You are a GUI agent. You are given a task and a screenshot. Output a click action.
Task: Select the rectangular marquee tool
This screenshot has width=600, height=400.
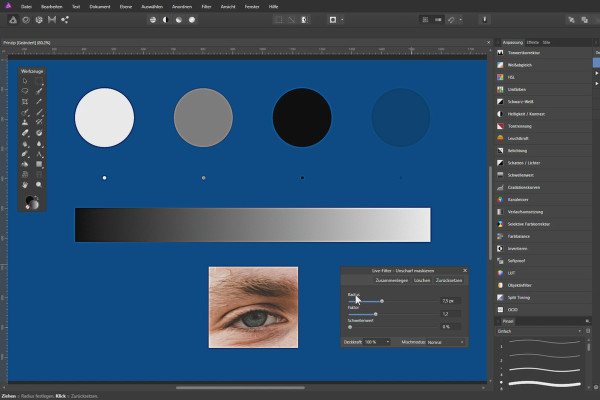(x=39, y=81)
